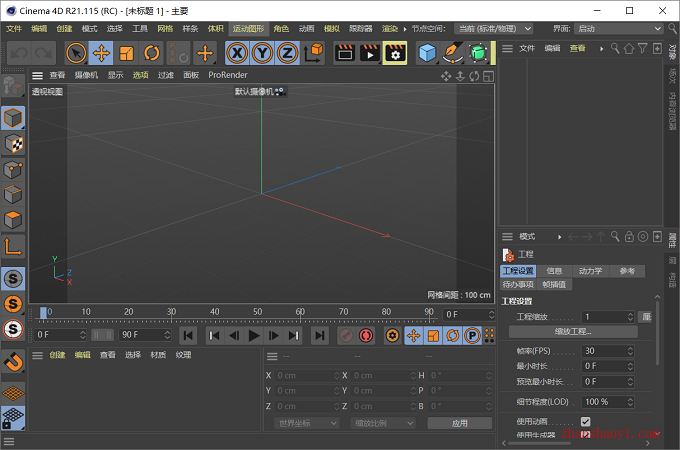Open the 节点空间 dropdown 当前(标准/物理)
The width and height of the screenshot is (680, 450).
pyautogui.click(x=494, y=29)
